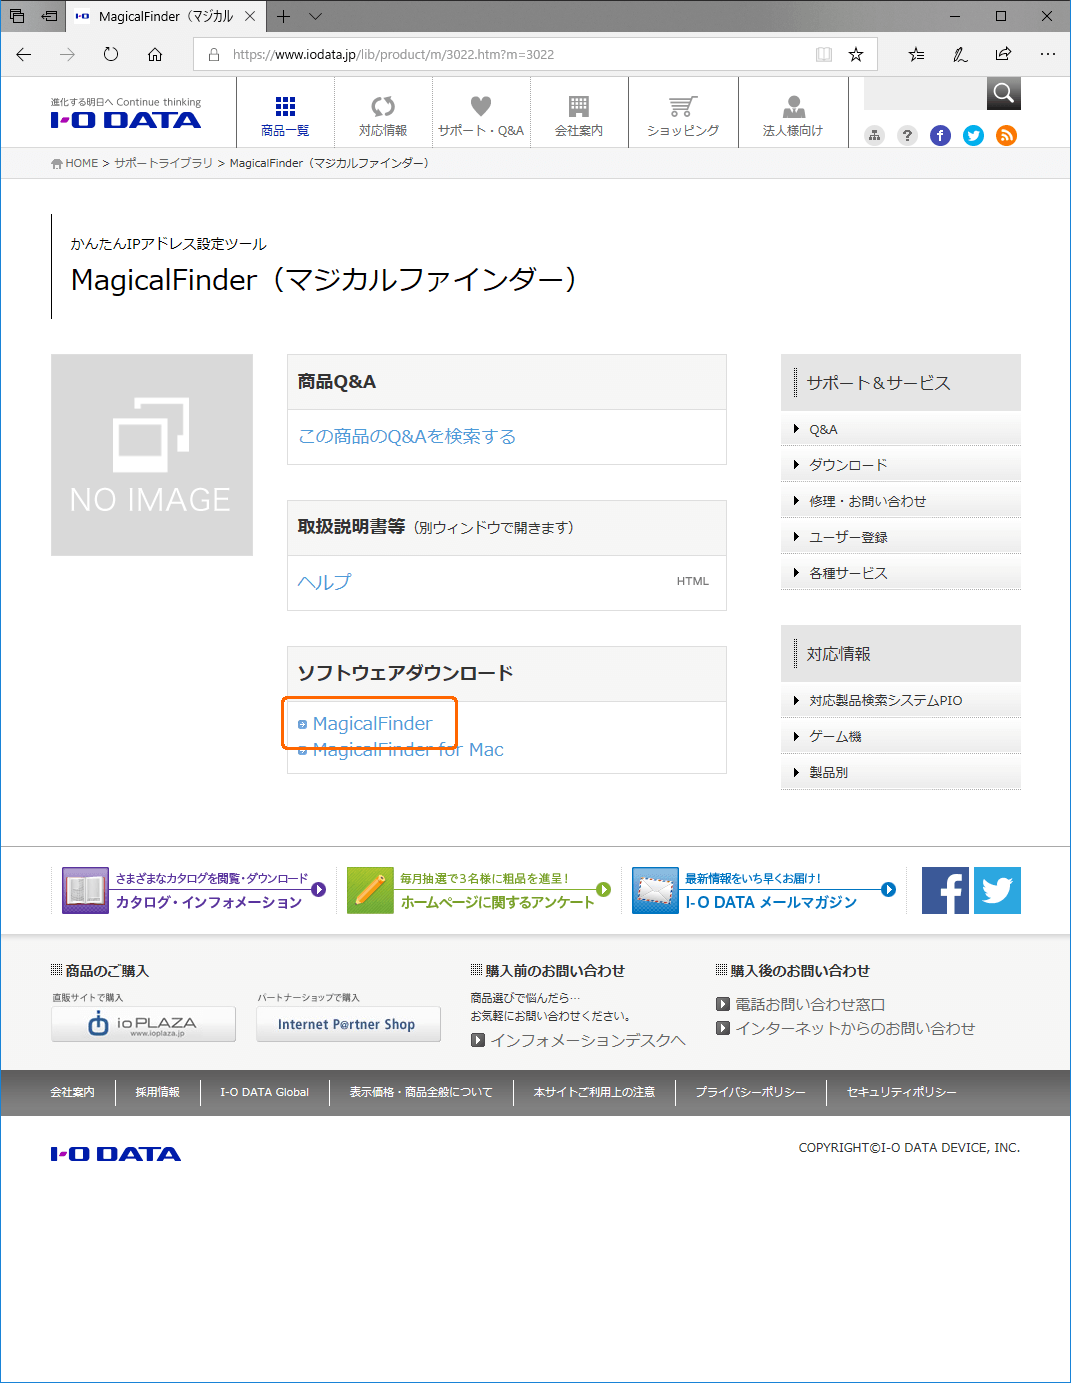Click the help question mark icon
This screenshot has height=1383, width=1071.
pos(907,136)
